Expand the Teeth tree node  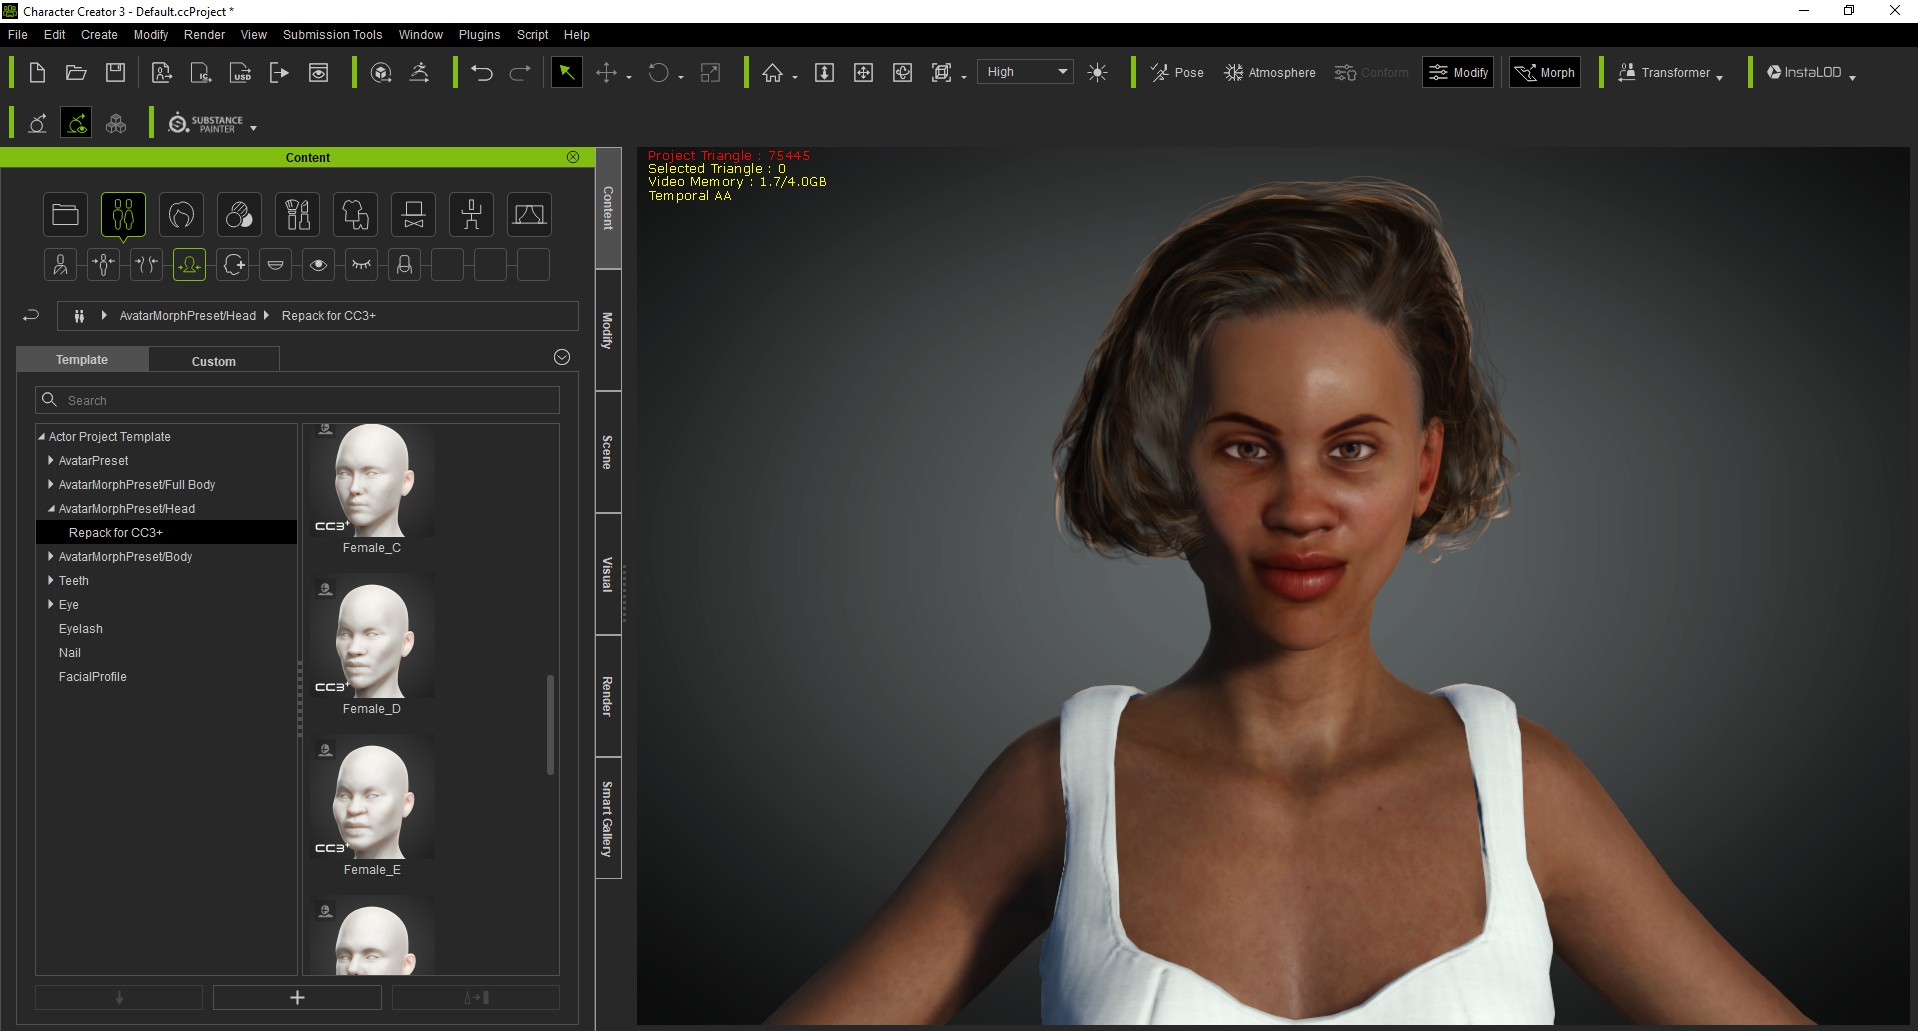51,580
